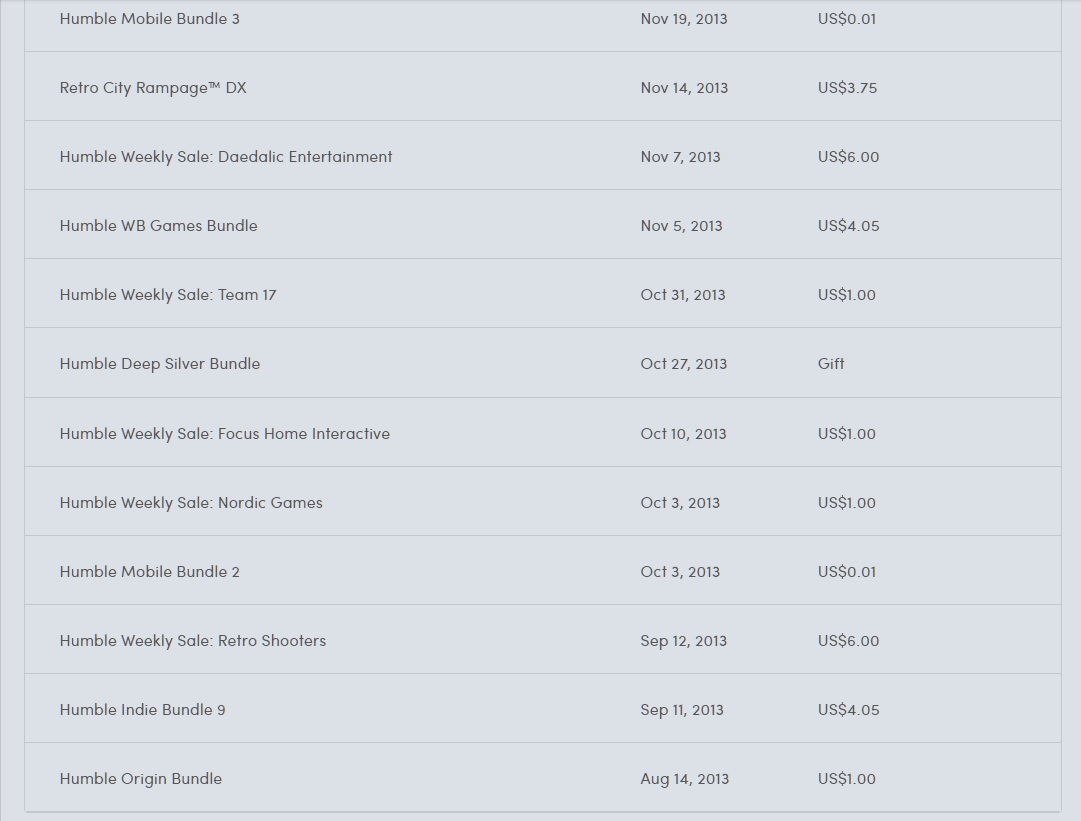Image resolution: width=1081 pixels, height=821 pixels.
Task: Click the Oct 31, 2013 date for Team 17
Action: click(x=683, y=295)
